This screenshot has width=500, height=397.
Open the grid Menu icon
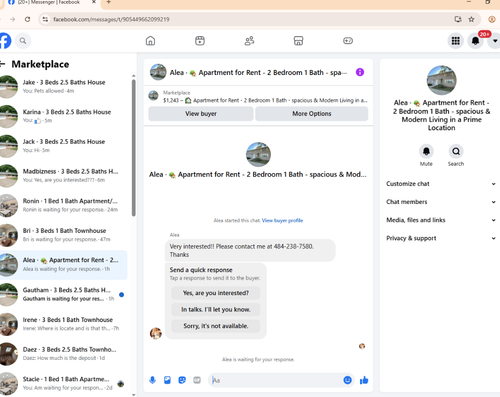[455, 41]
